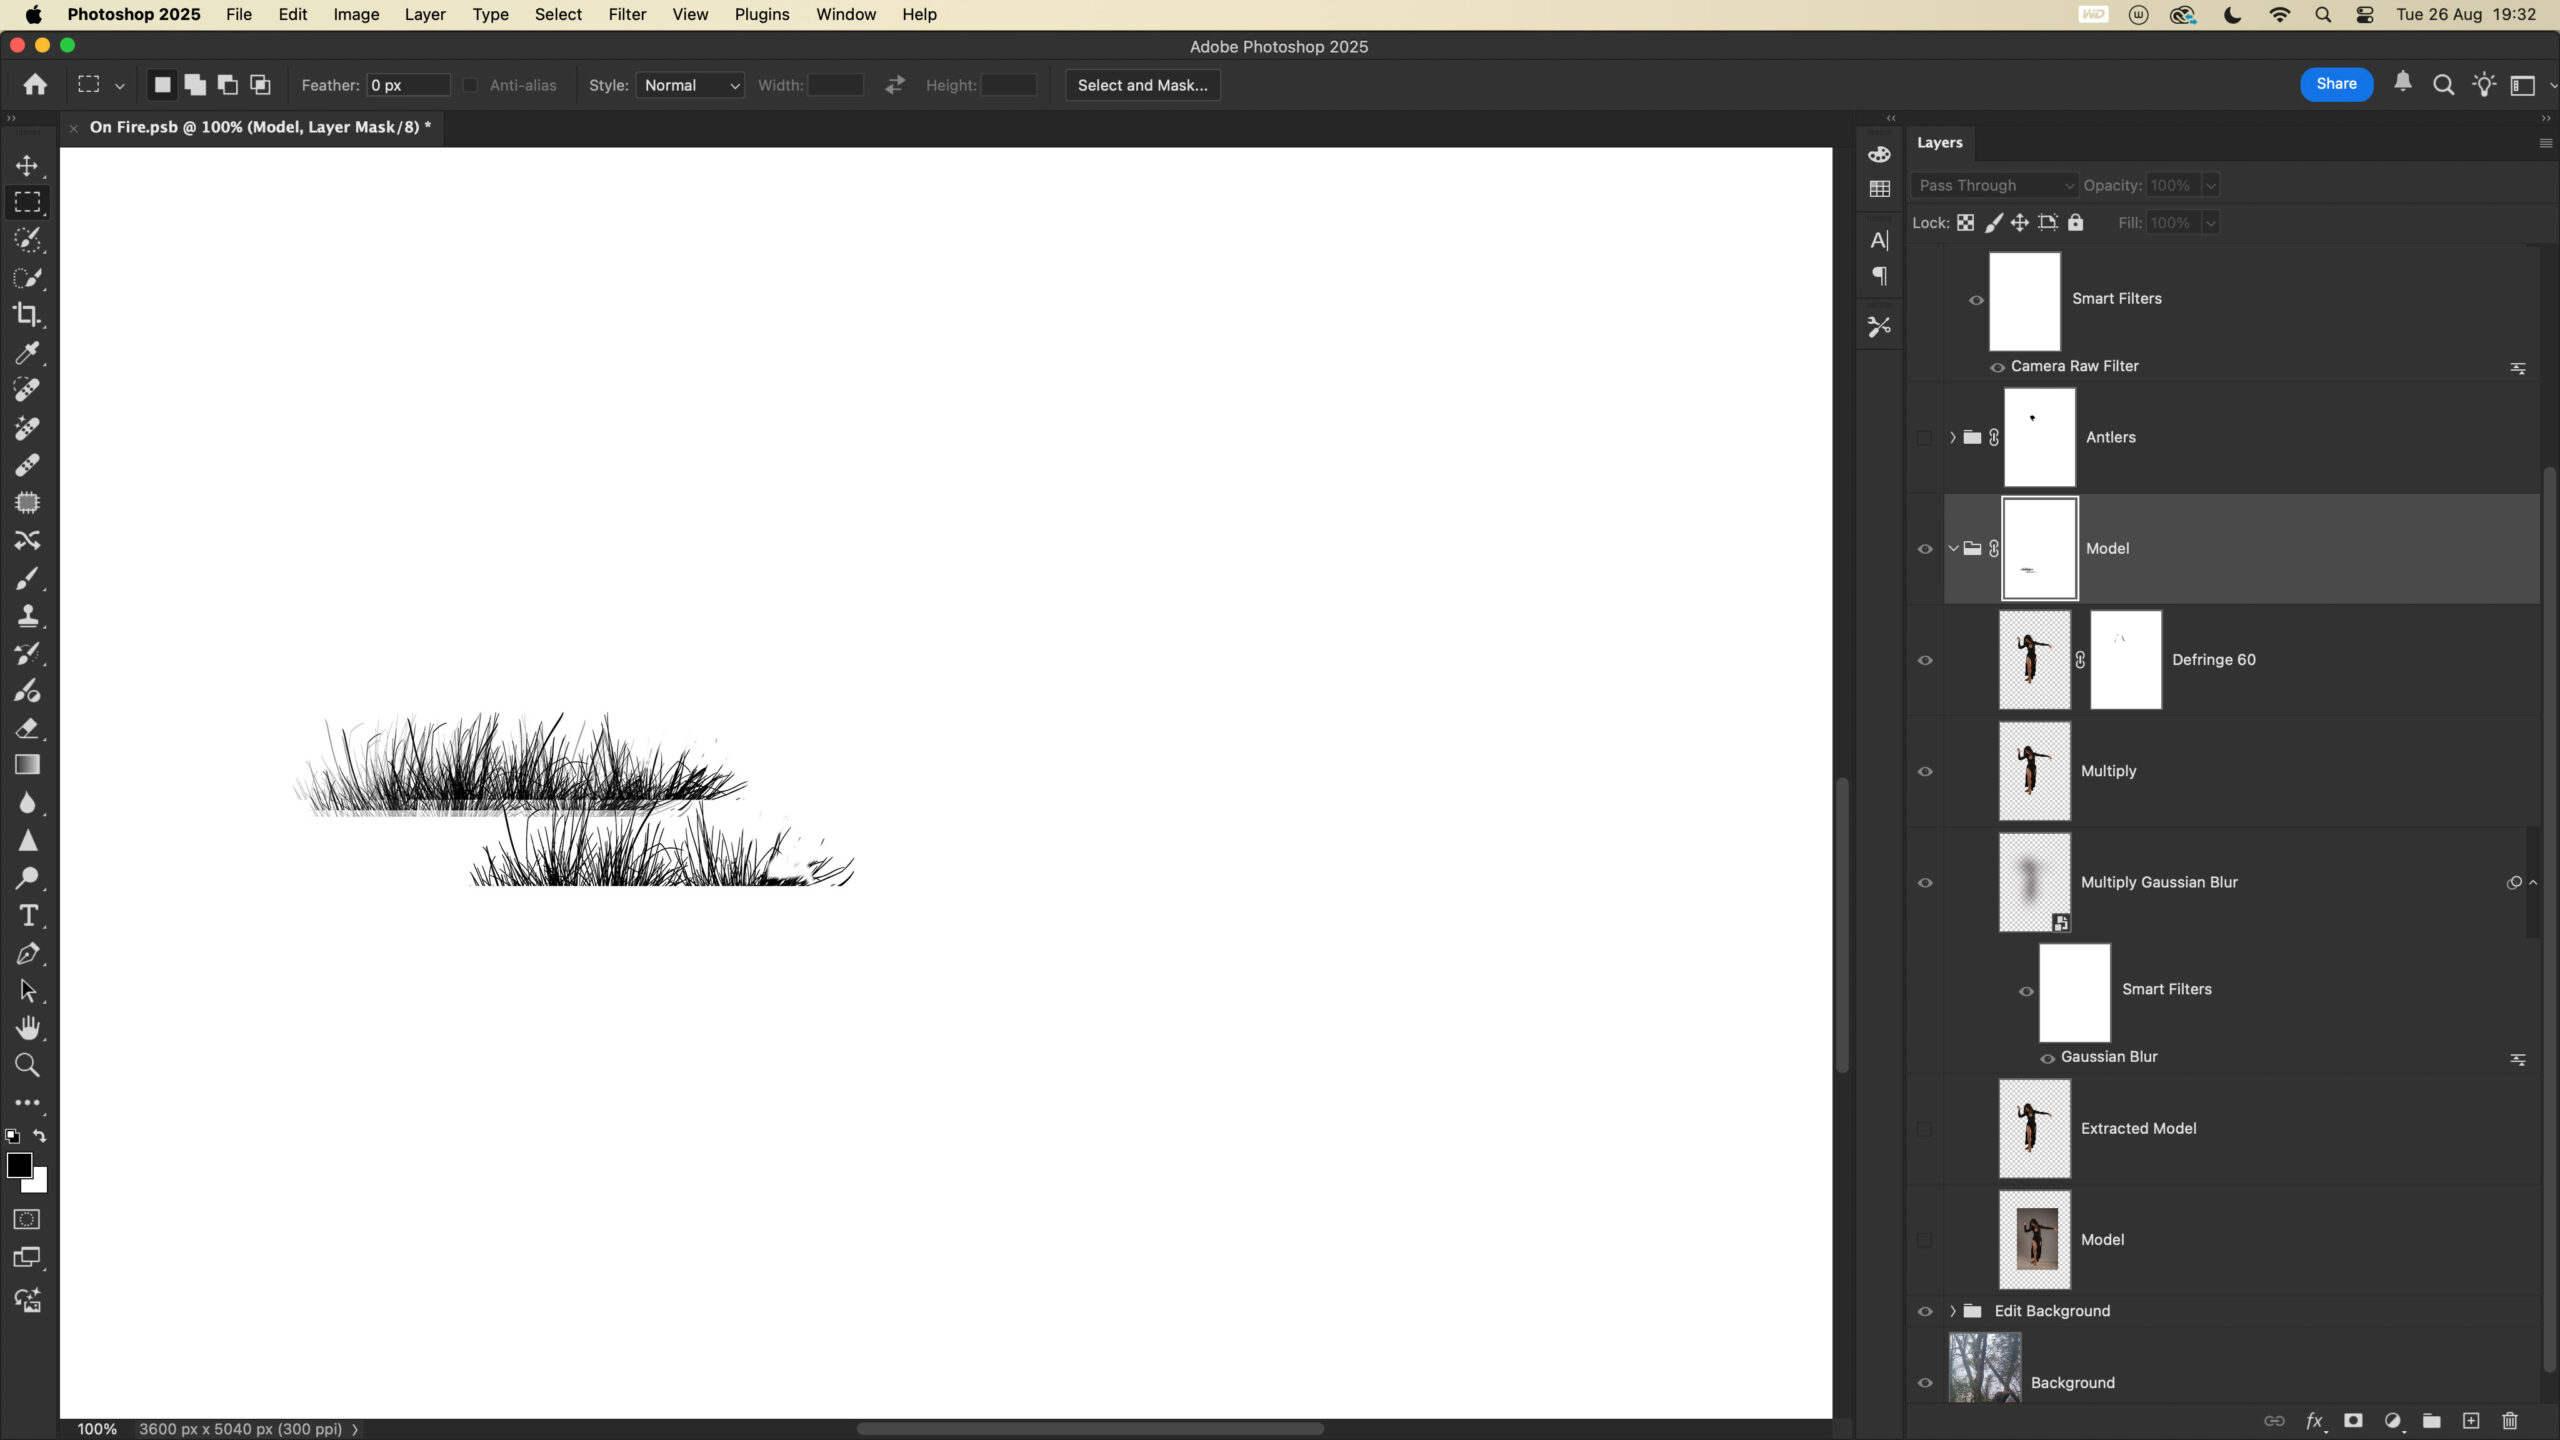The height and width of the screenshot is (1440, 2560).
Task: Click the Share button
Action: 2336,84
